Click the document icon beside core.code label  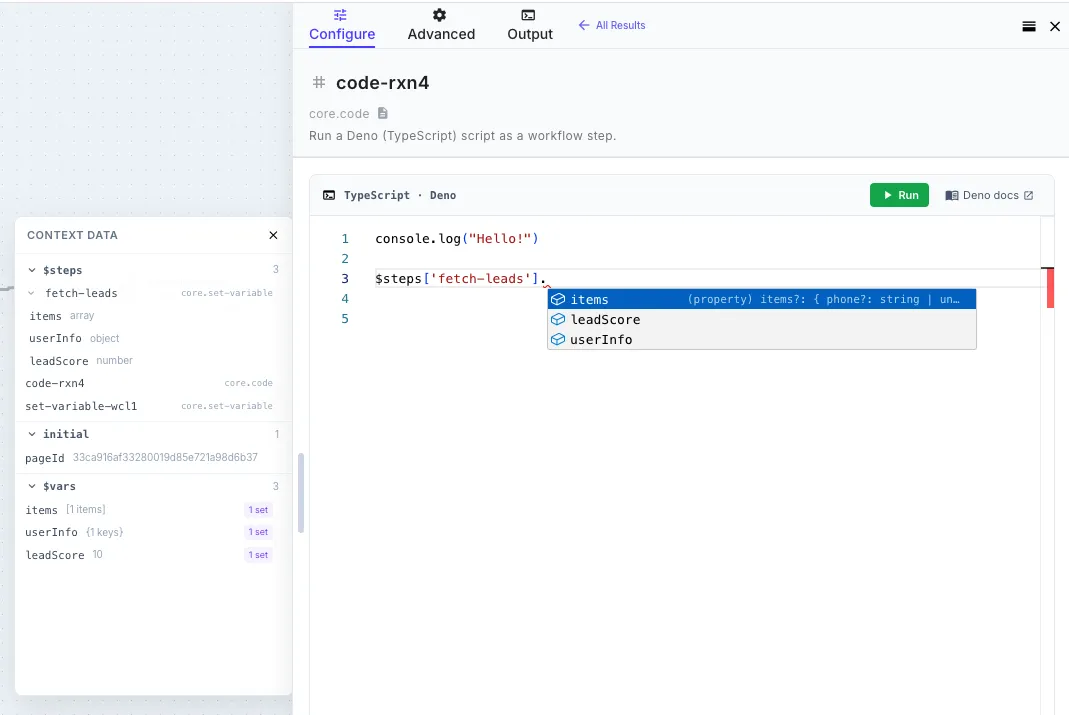(382, 114)
